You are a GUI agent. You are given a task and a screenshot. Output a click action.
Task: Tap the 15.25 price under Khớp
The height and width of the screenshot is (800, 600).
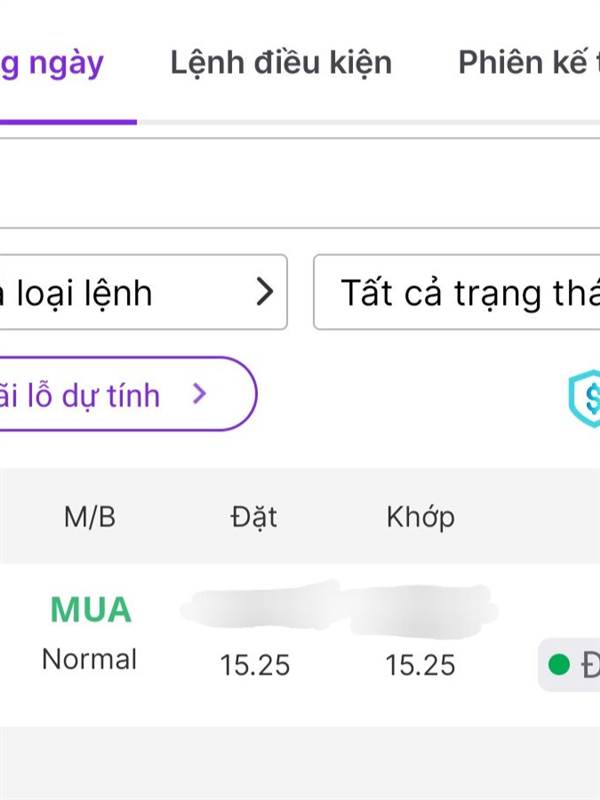(420, 665)
